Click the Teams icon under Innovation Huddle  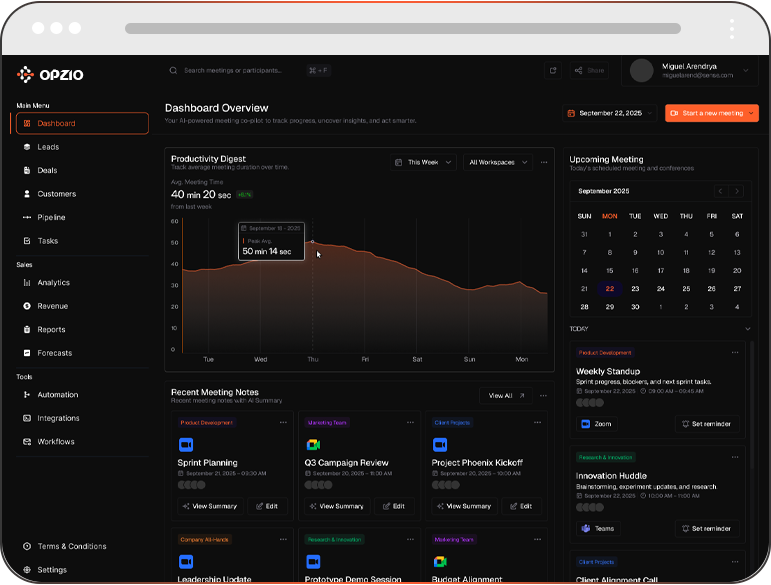click(x=586, y=528)
